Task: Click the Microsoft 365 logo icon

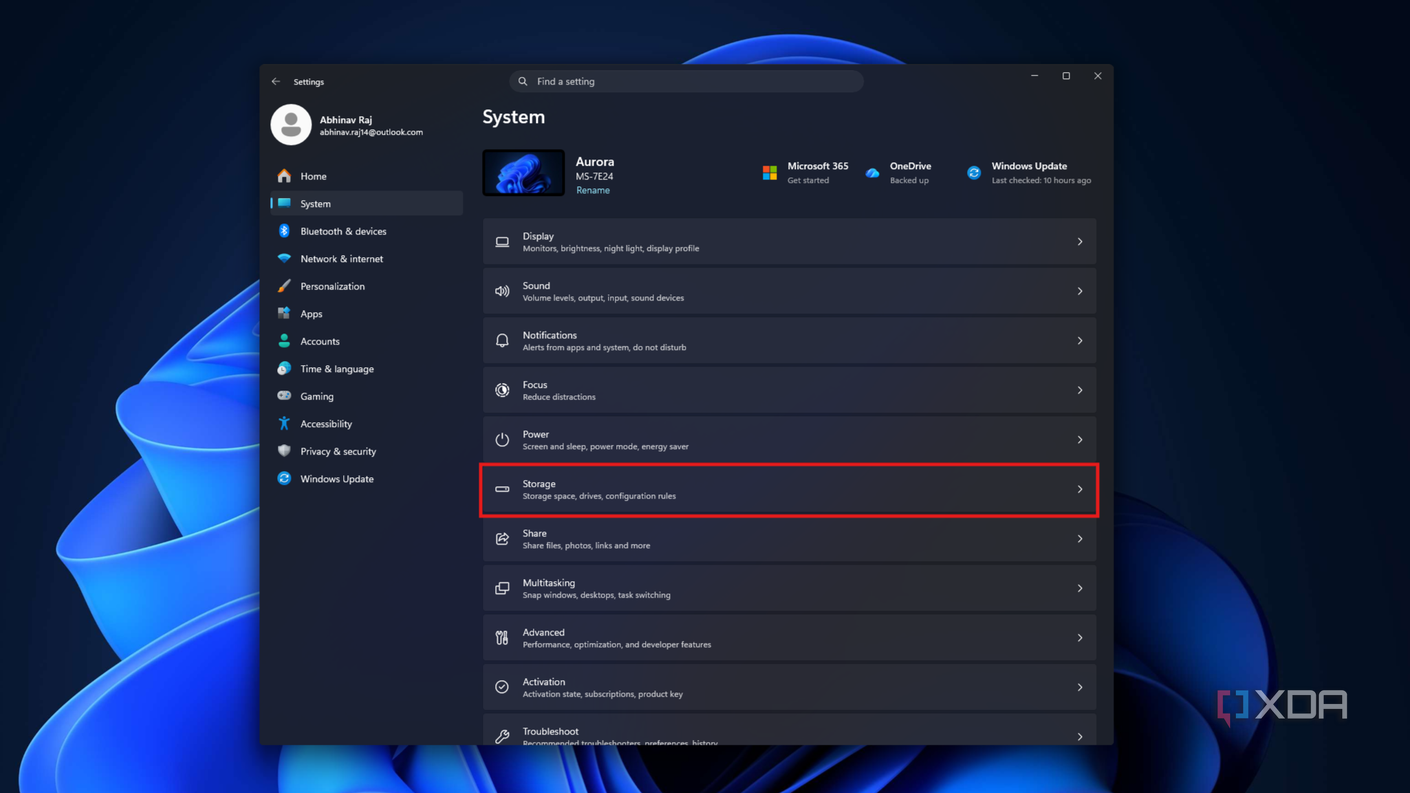Action: [x=769, y=173]
